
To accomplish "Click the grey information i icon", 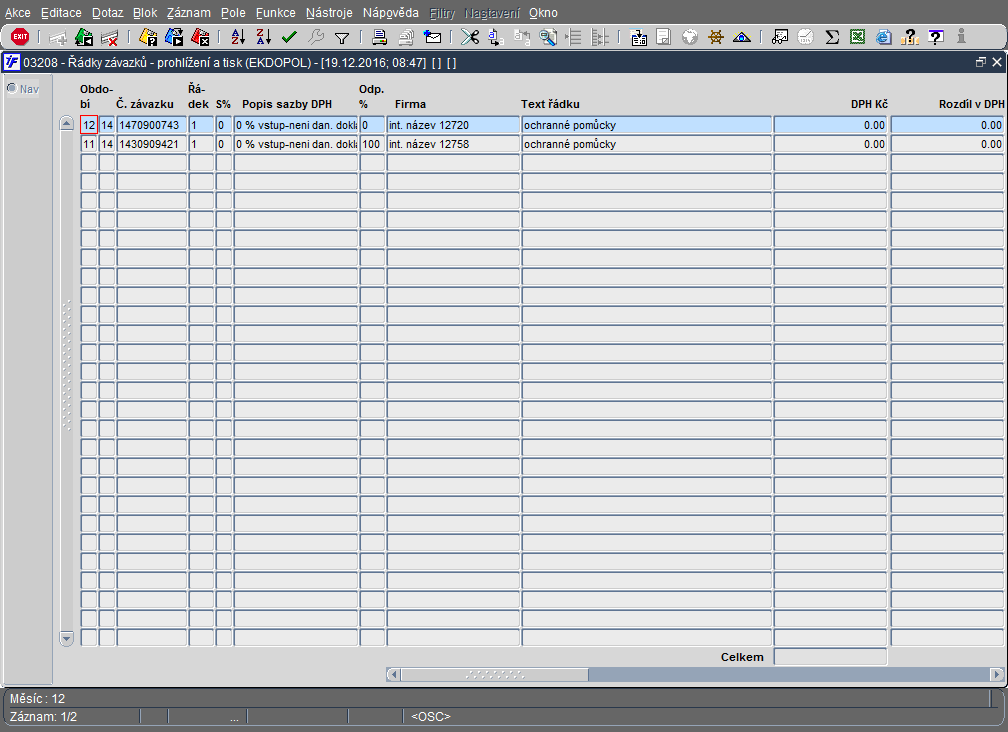I will (x=961, y=37).
